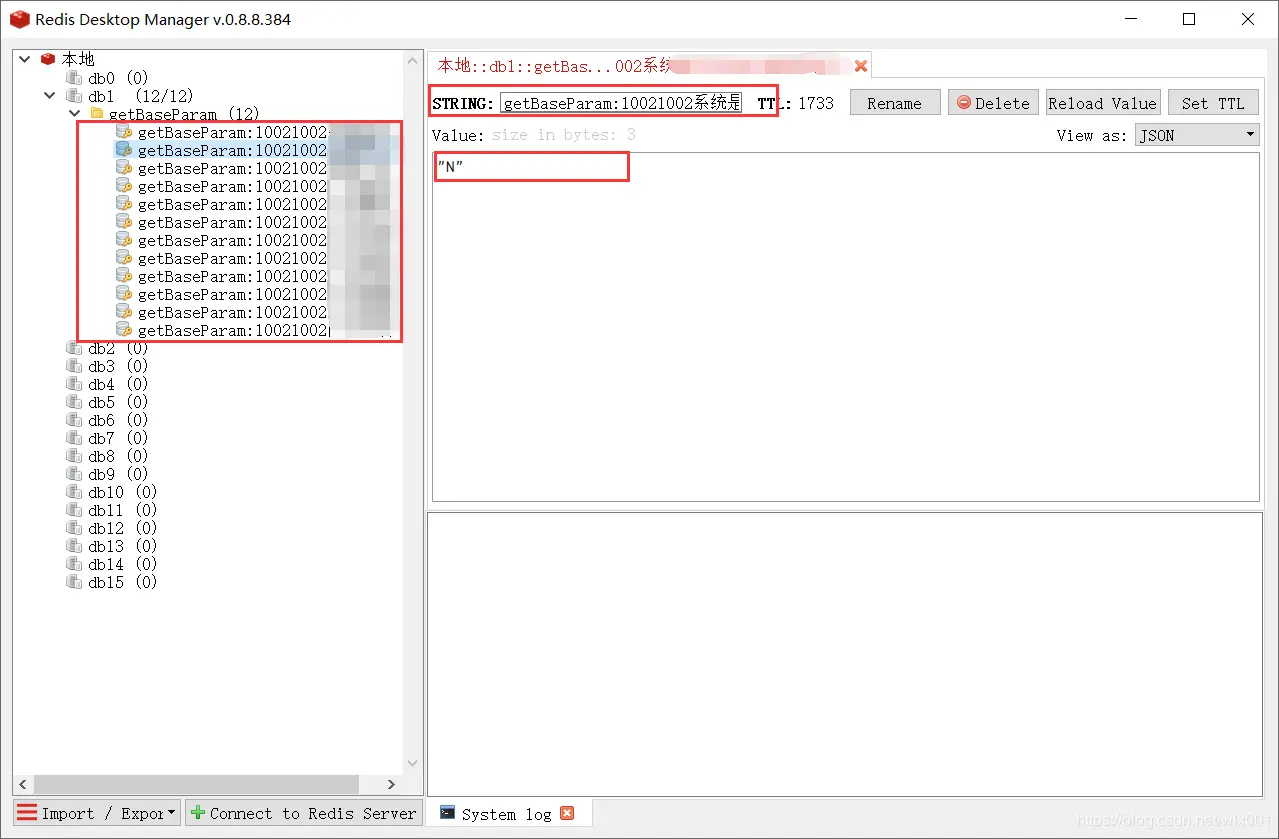Close the System log tab

[567, 813]
